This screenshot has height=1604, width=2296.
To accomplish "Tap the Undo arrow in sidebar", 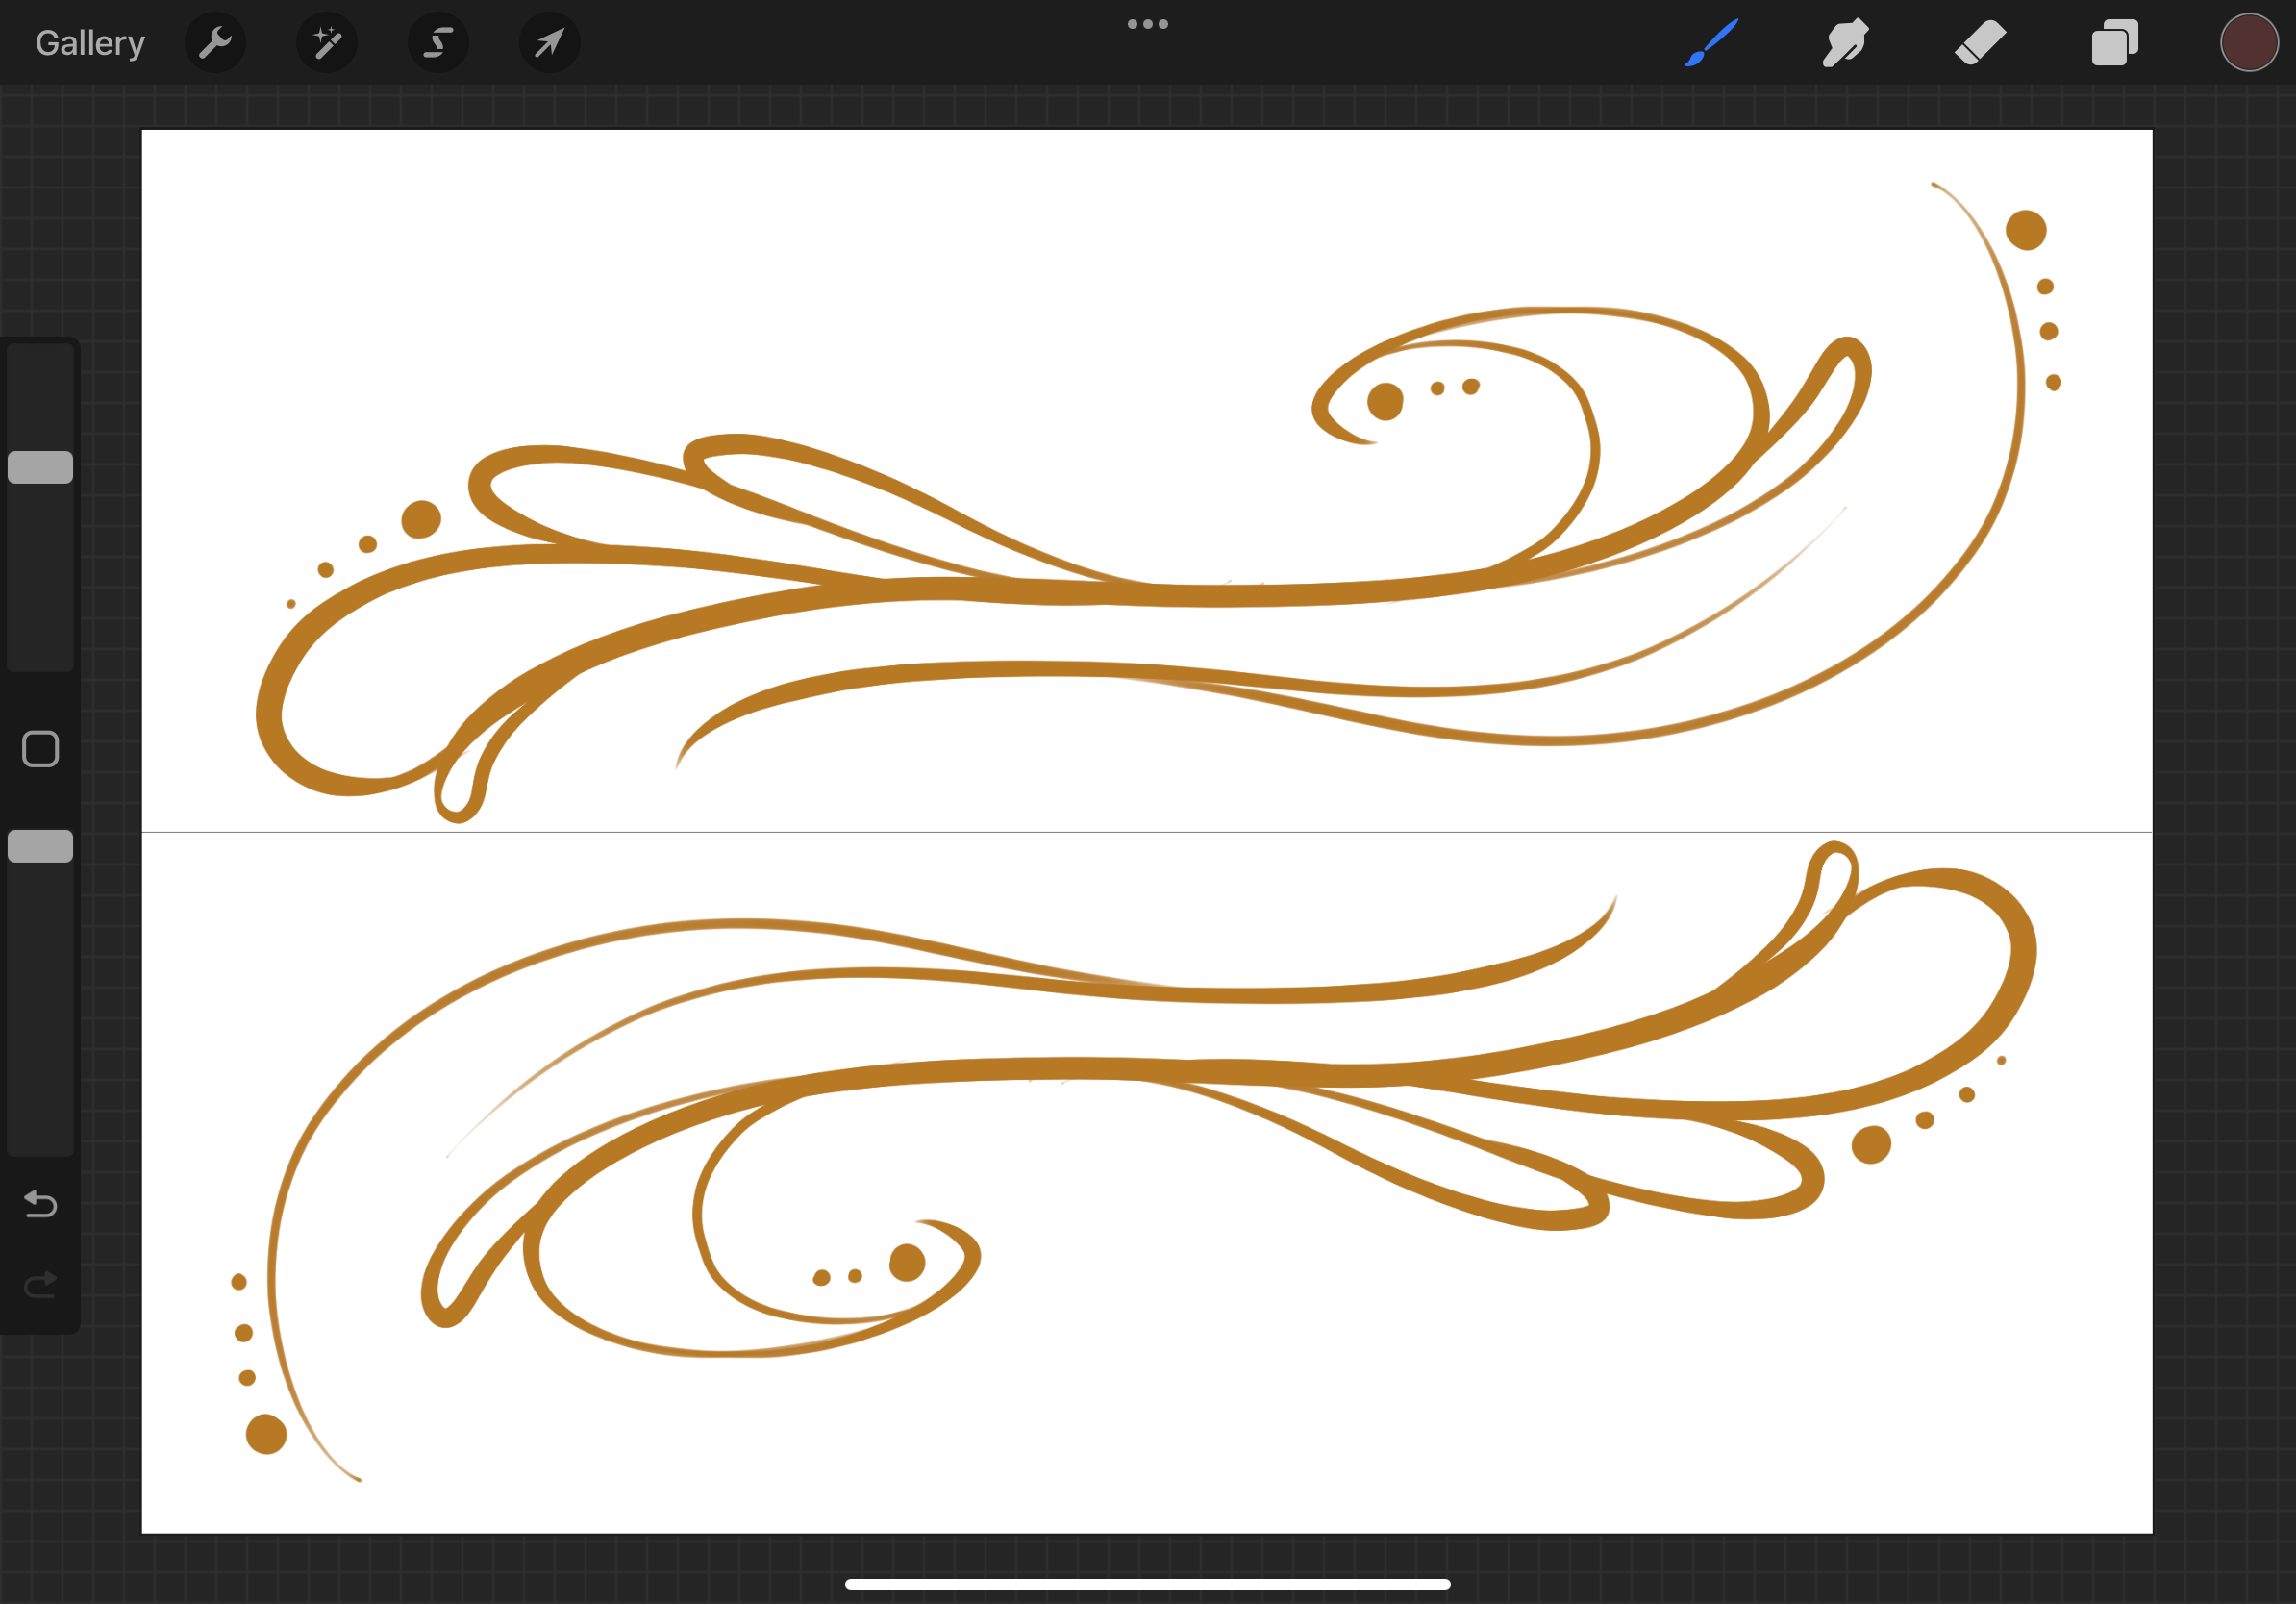I will pos(40,1204).
